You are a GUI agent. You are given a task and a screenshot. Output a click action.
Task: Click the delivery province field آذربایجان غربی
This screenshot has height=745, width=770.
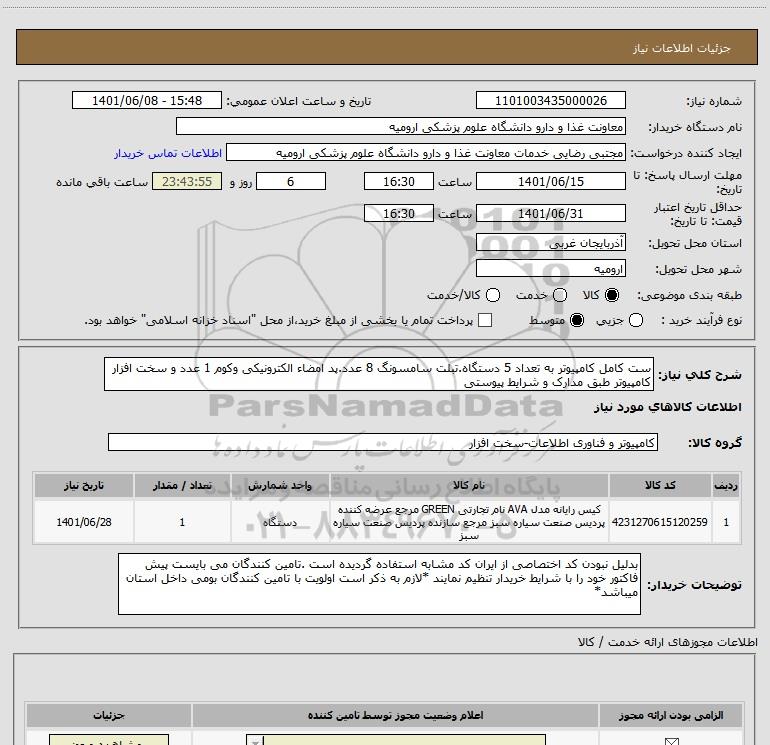(550, 243)
